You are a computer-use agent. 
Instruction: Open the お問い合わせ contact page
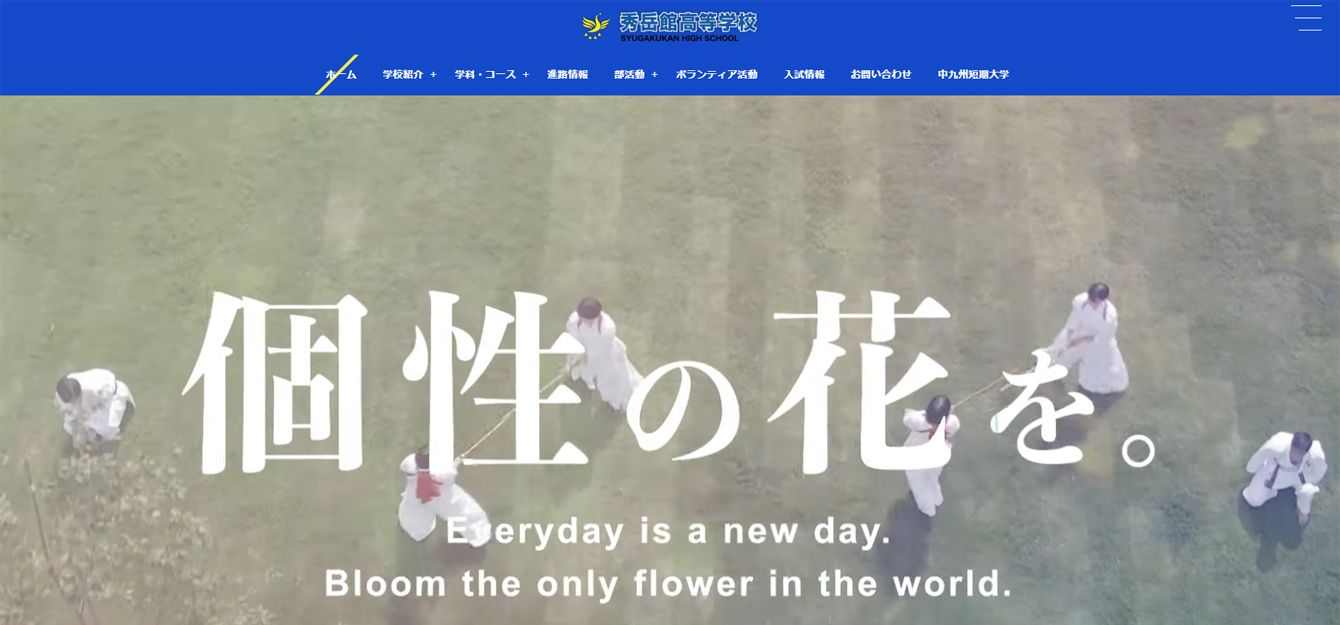pyautogui.click(x=881, y=75)
